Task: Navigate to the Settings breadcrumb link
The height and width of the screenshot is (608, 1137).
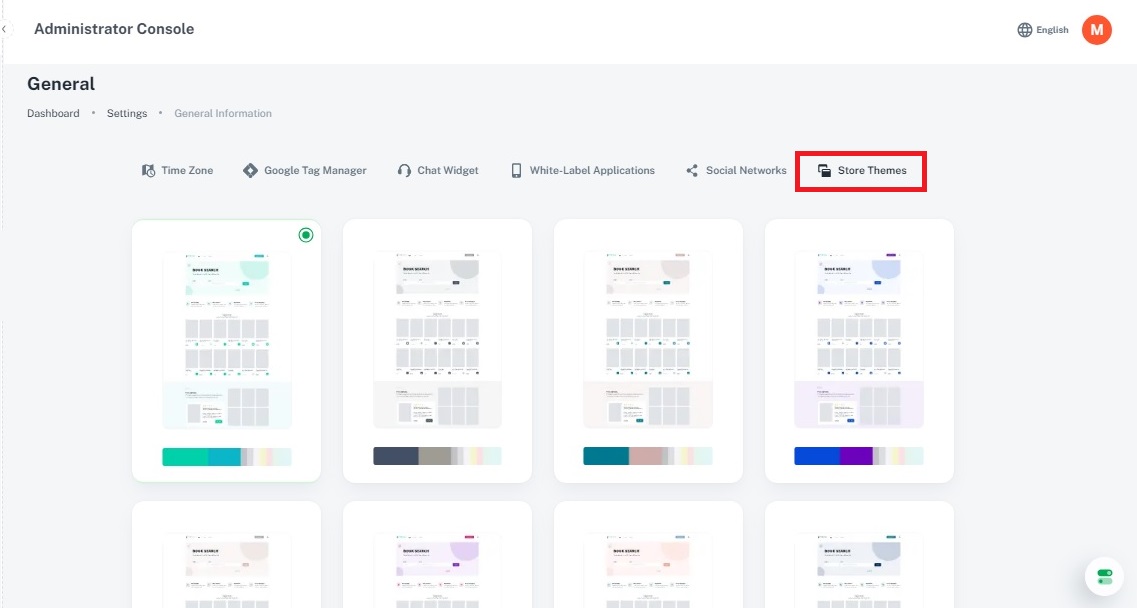Action: (127, 114)
